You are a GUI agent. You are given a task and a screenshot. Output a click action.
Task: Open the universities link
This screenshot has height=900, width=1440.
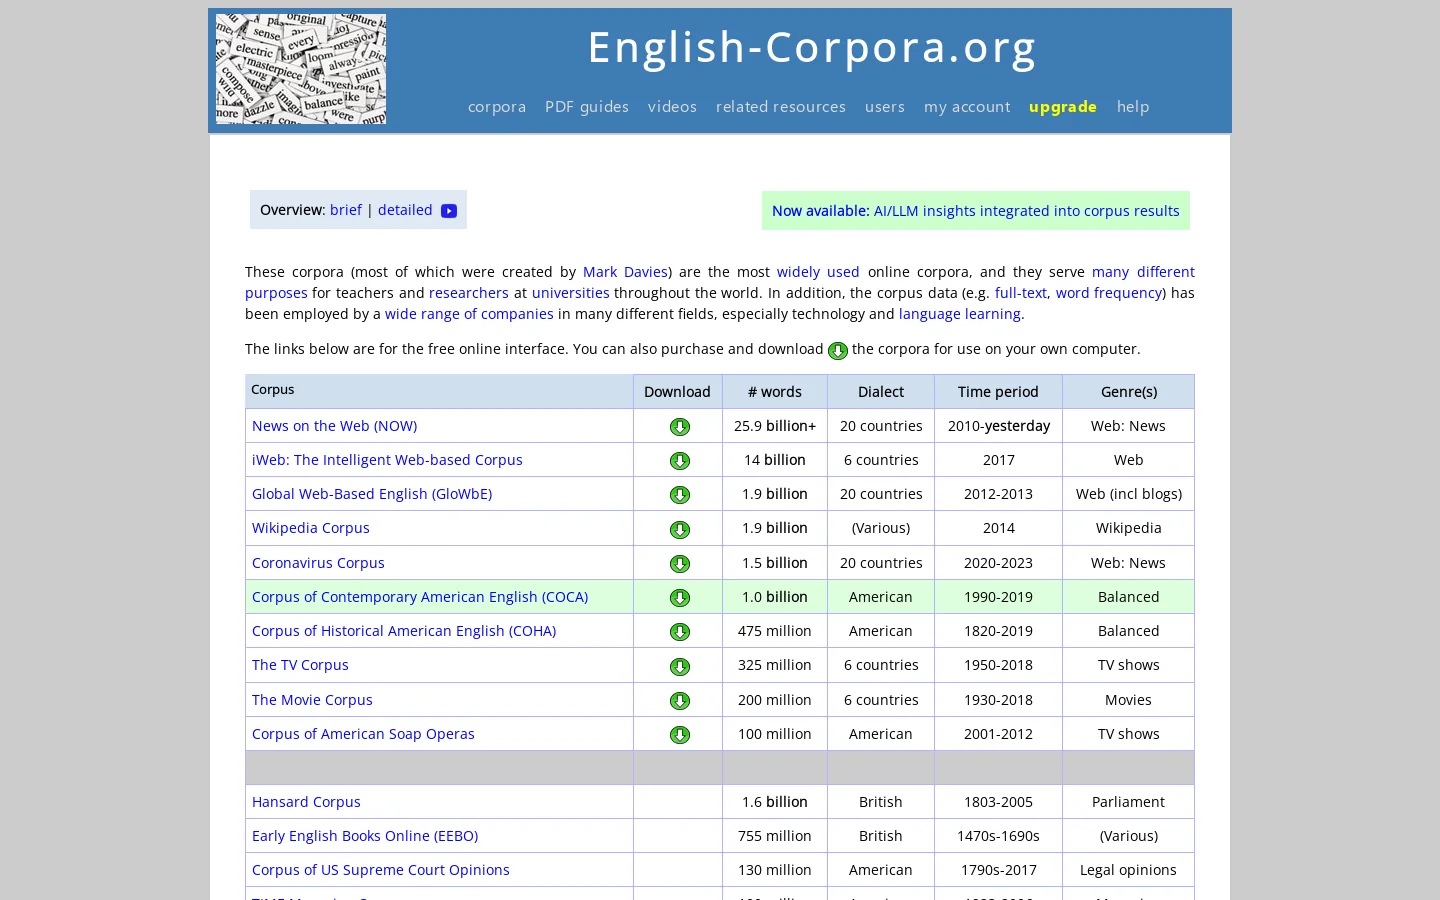coord(571,293)
